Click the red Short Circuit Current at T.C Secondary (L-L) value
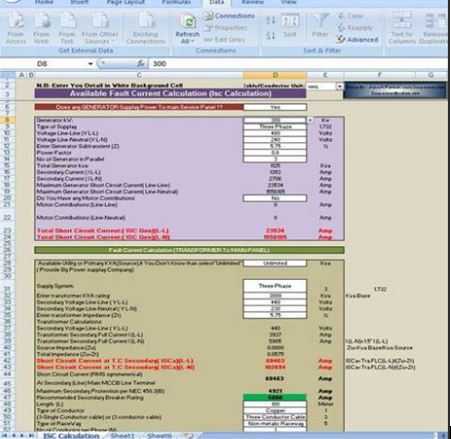 (275, 361)
